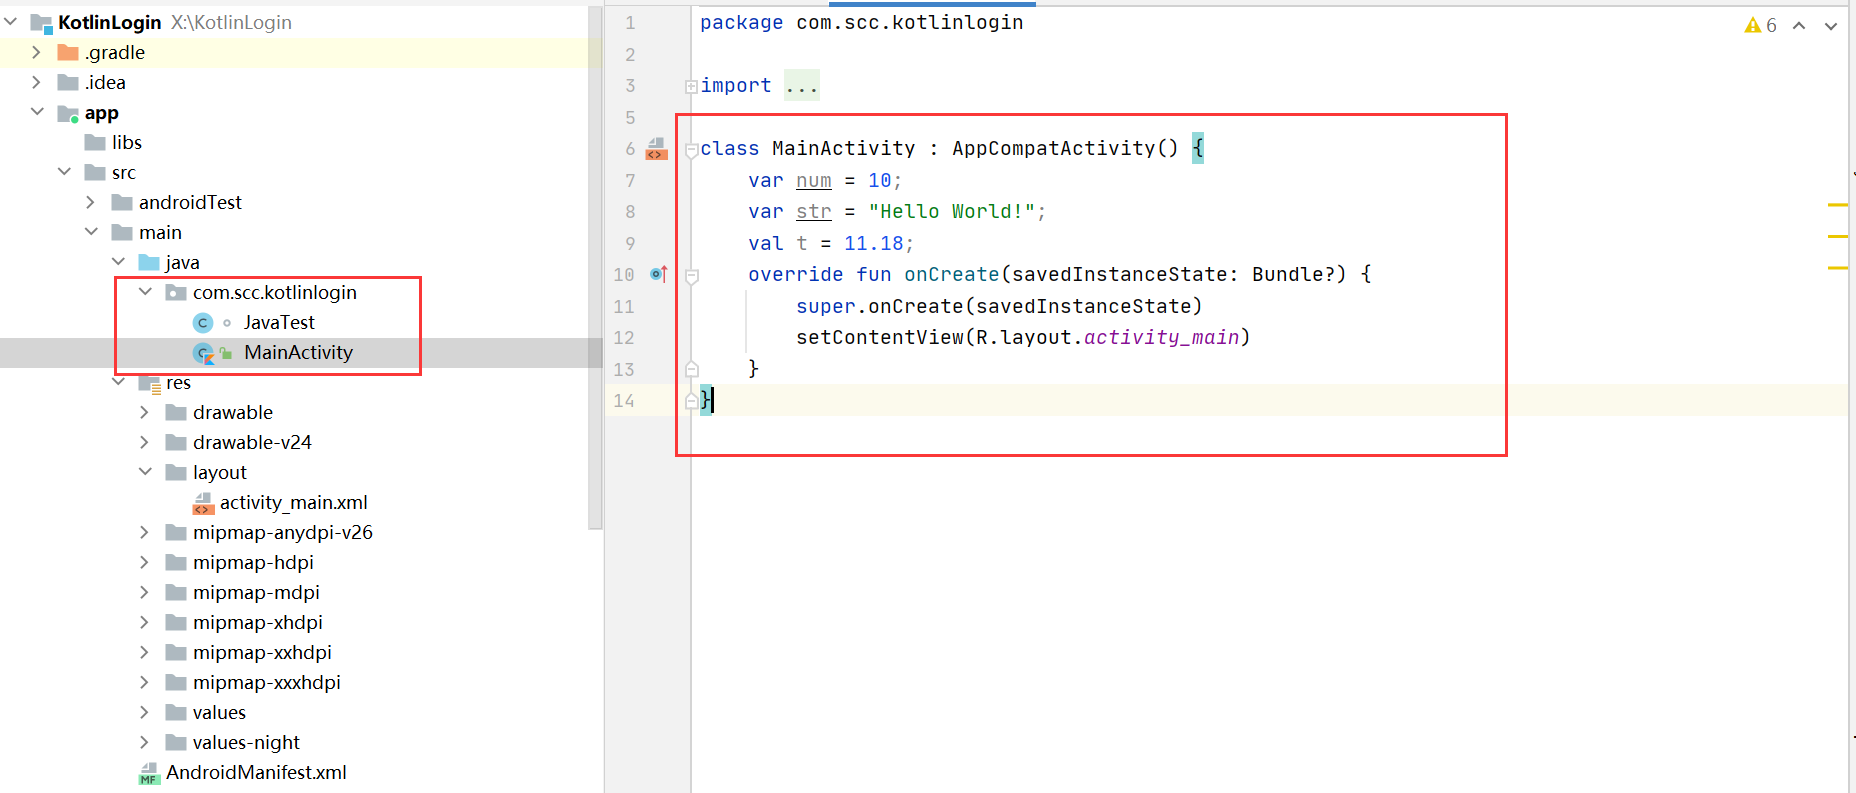The image size is (1856, 793).
Task: Collapse the src folder
Action: pyautogui.click(x=64, y=172)
